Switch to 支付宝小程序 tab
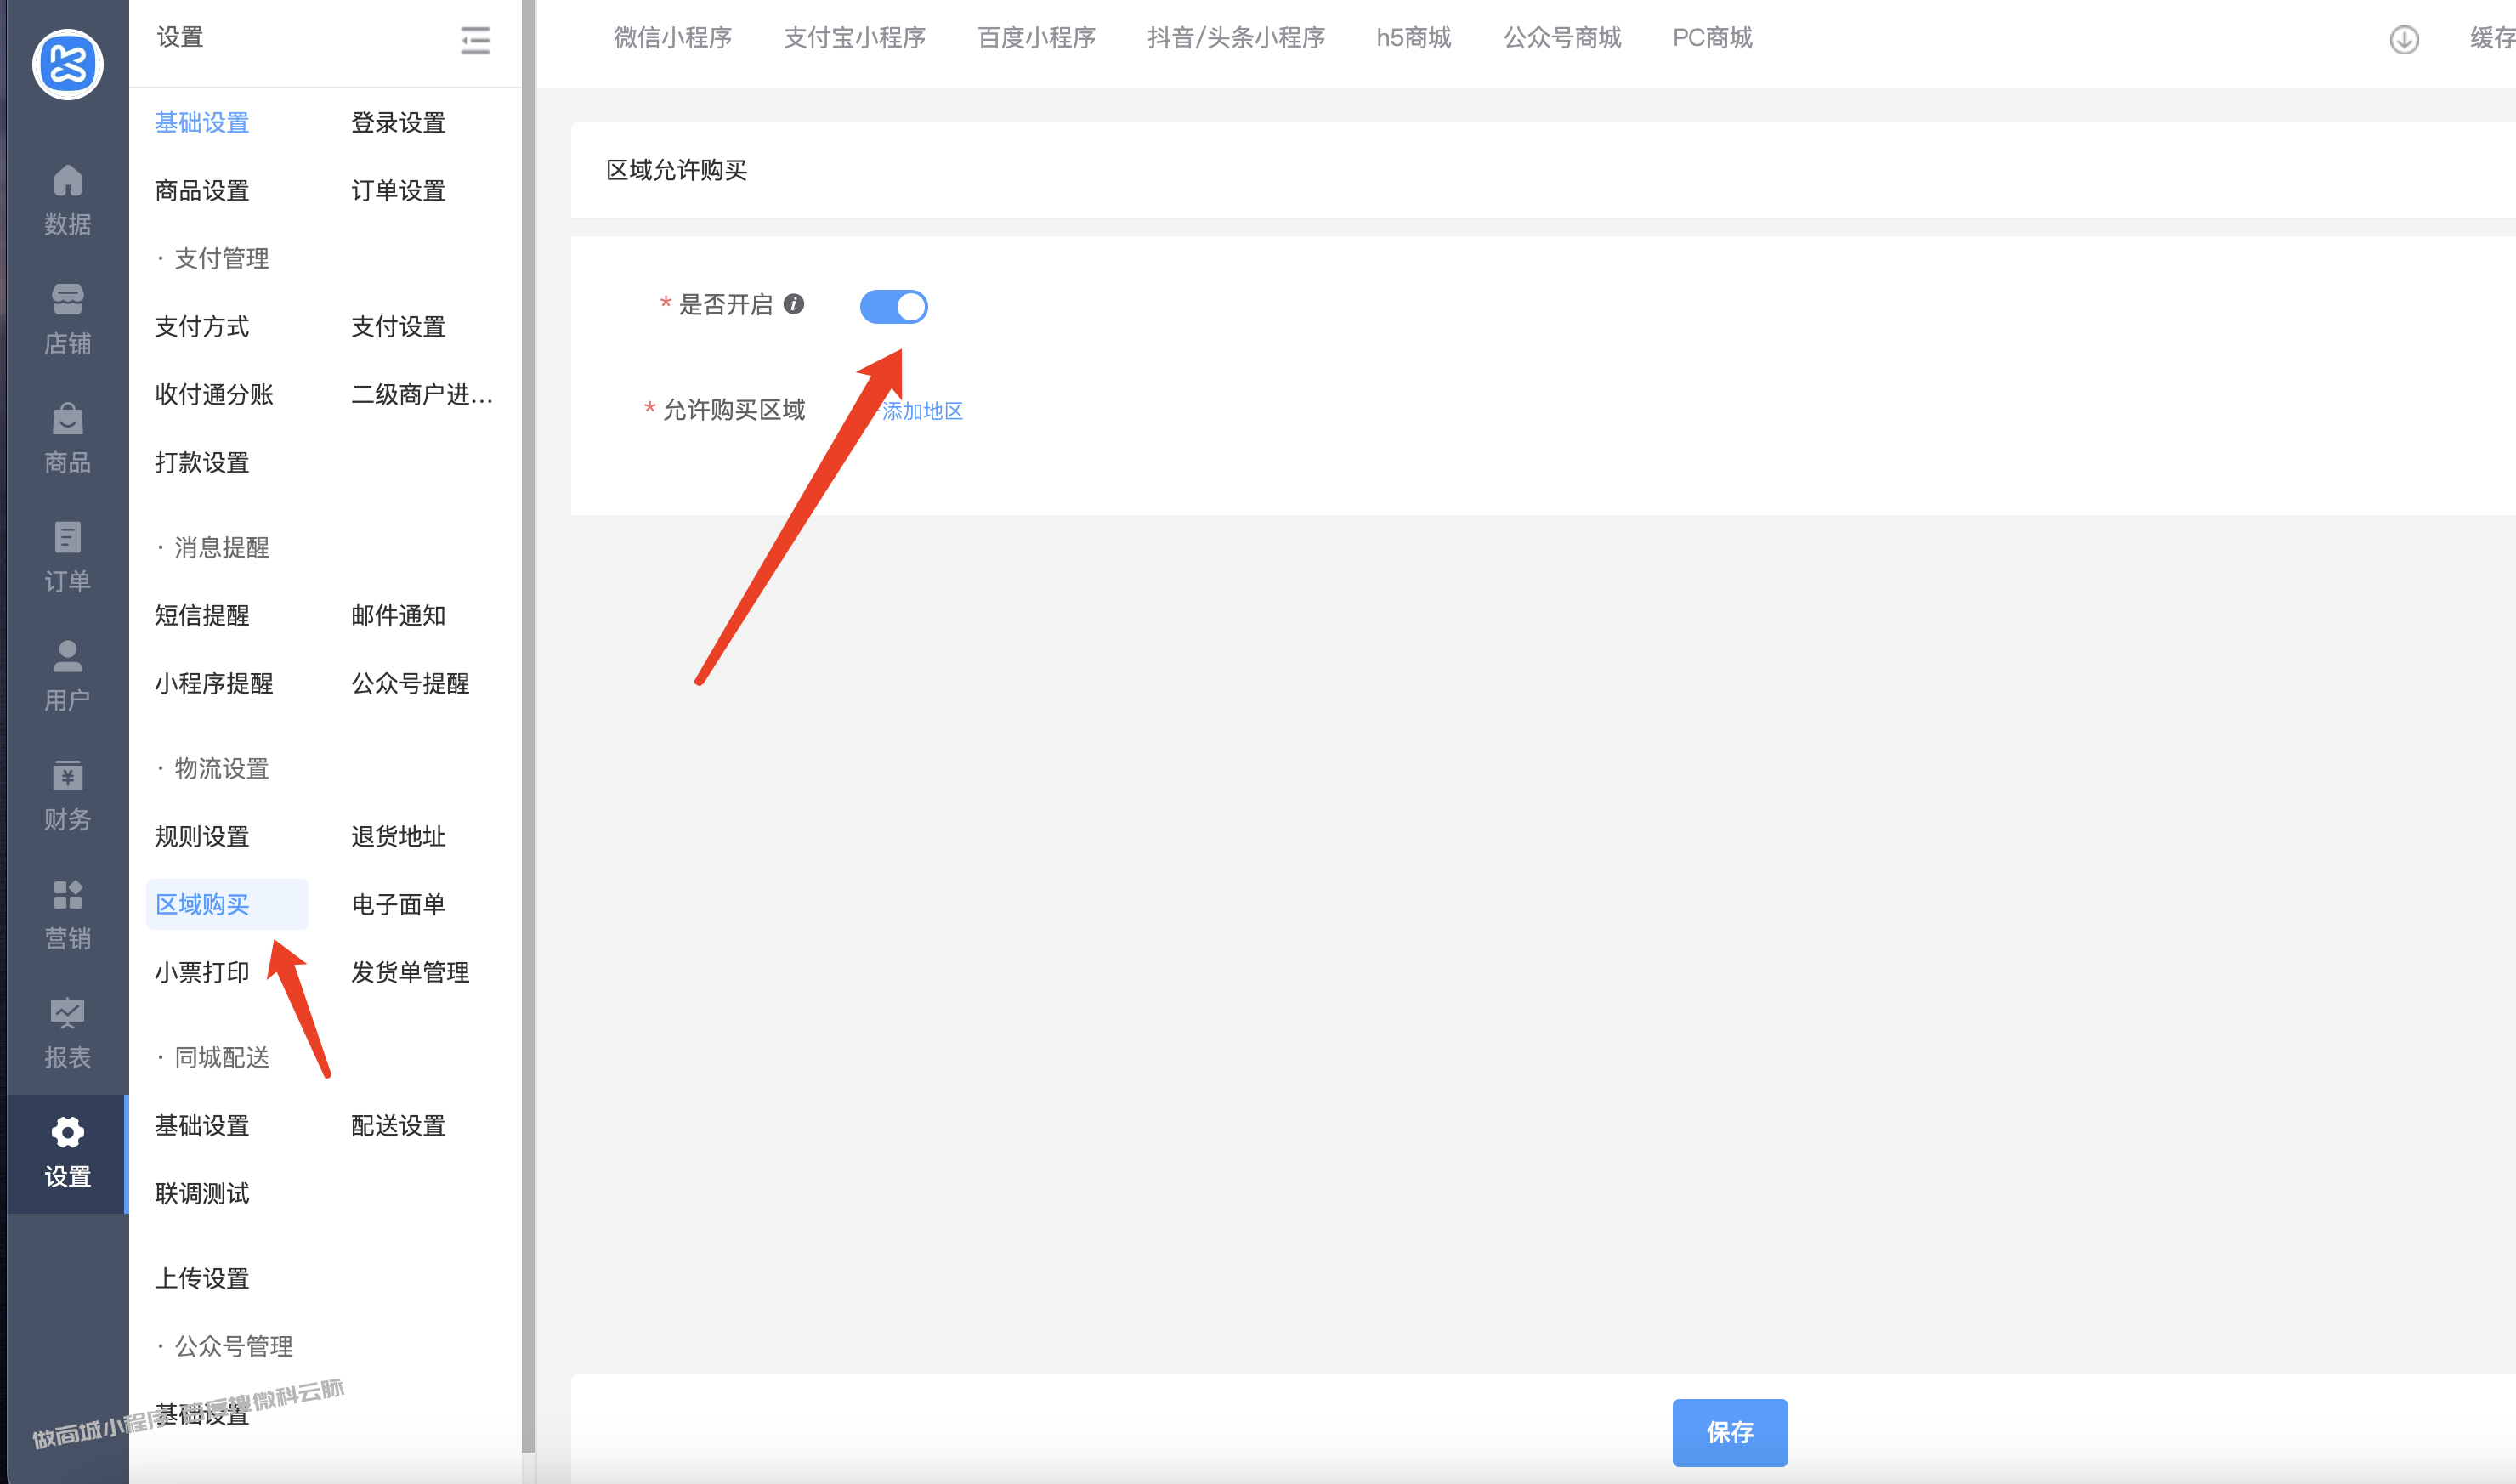This screenshot has height=1484, width=2516. (855, 38)
